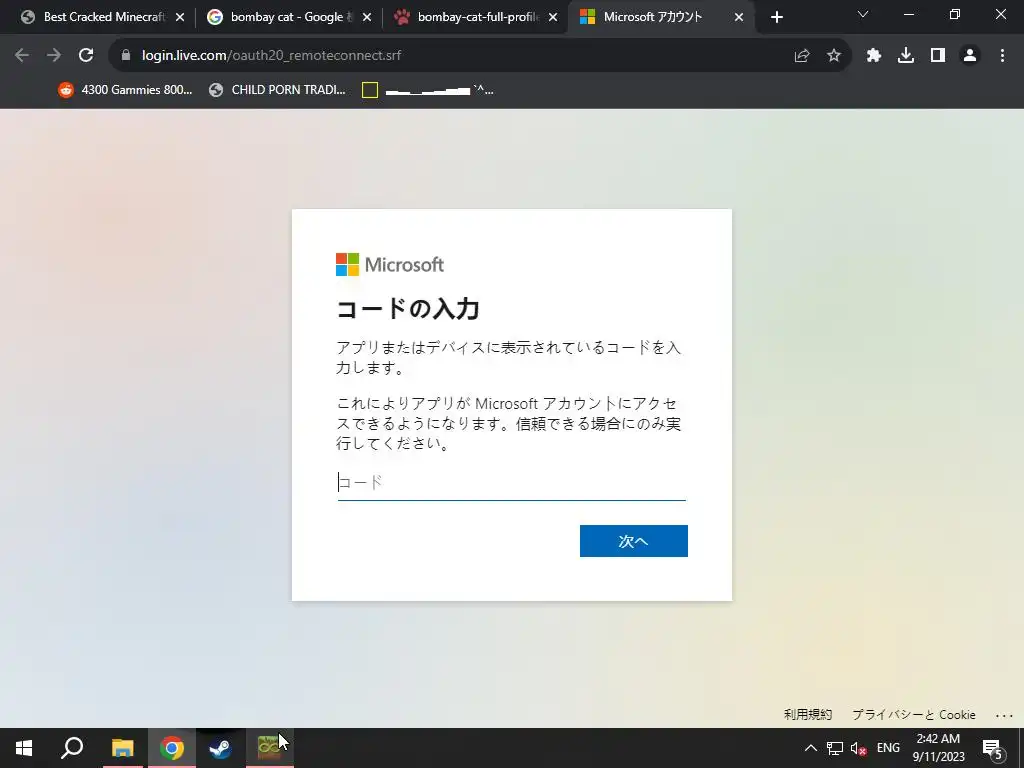Open the Chrome downloads tray
Image resolution: width=1024 pixels, height=768 pixels.
[x=906, y=56]
